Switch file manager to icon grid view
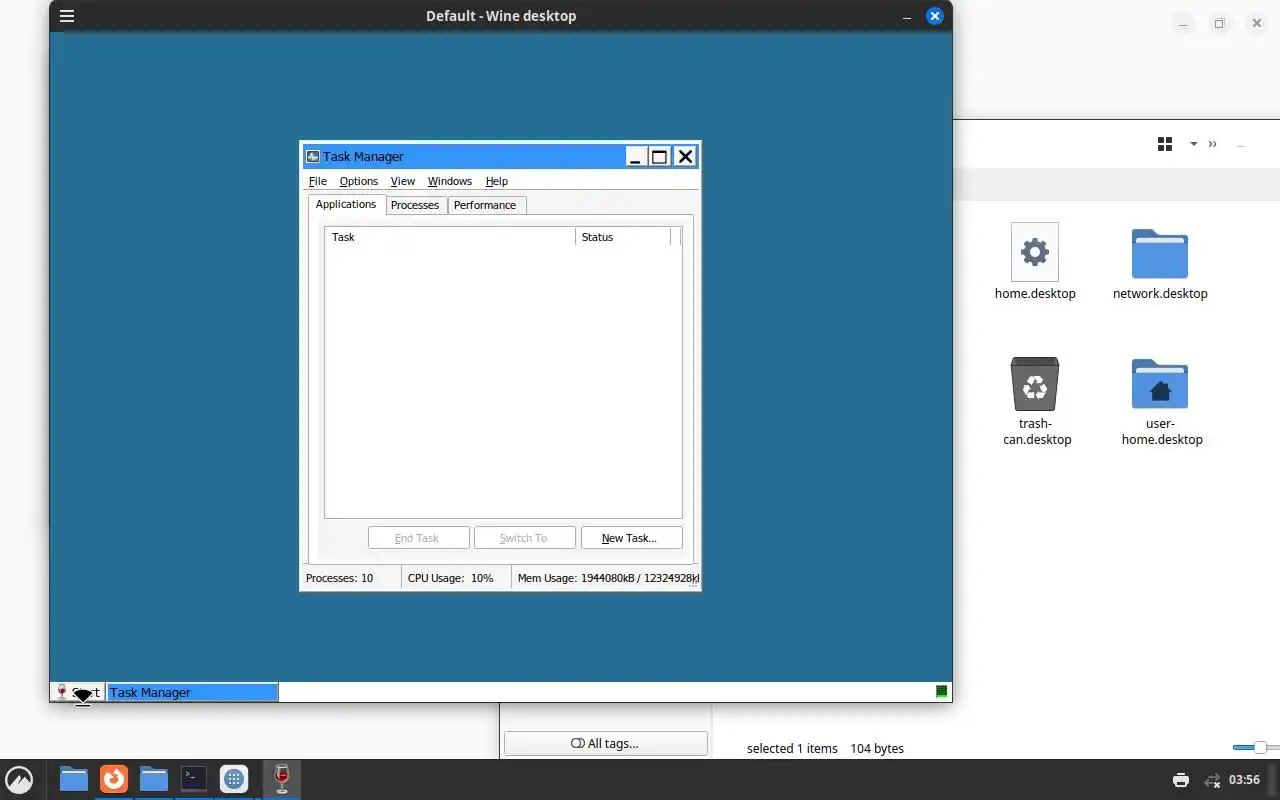Viewport: 1280px width, 800px height. 1165,144
